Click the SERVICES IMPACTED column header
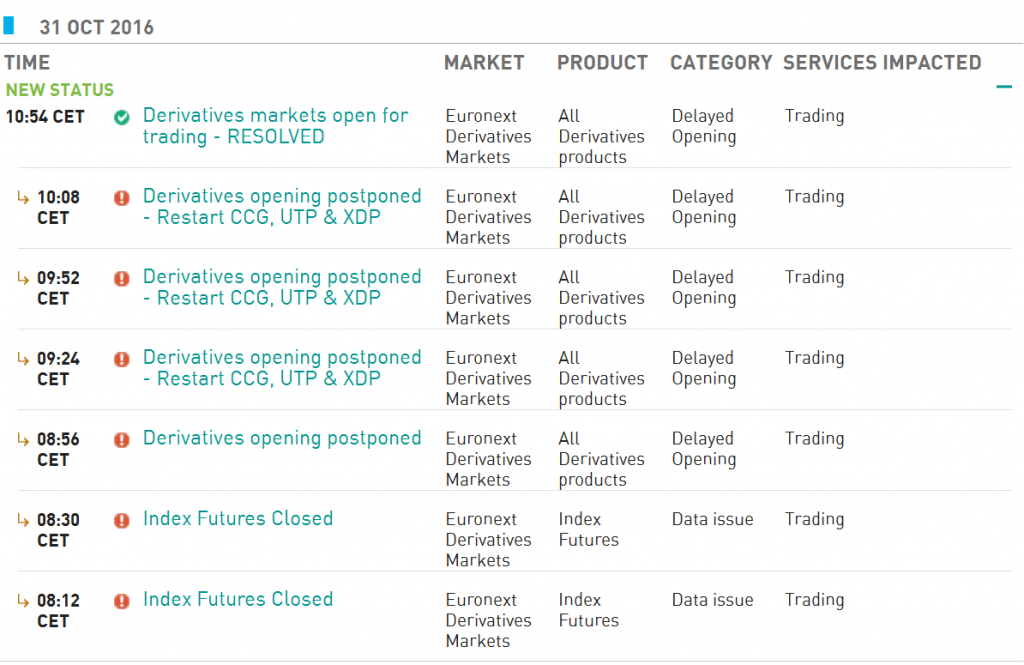The width and height of the screenshot is (1024, 665). [x=882, y=62]
